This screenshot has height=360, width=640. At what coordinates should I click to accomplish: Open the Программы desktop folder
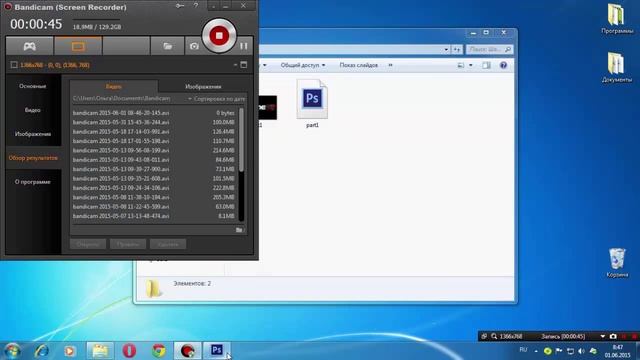[x=617, y=19]
